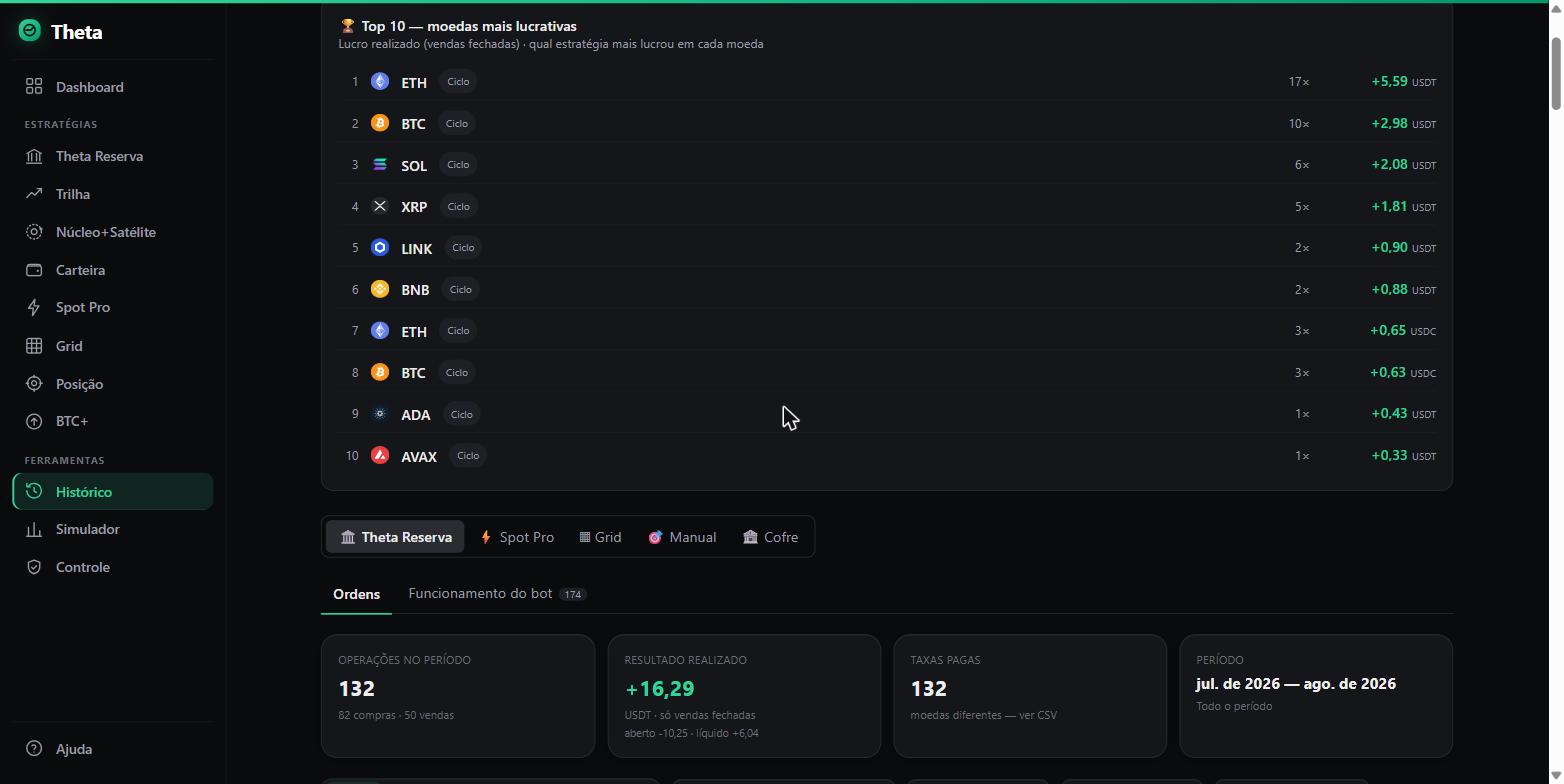Click the Ciclo badge on the AVAX row
The height and width of the screenshot is (784, 1564).
(x=468, y=455)
